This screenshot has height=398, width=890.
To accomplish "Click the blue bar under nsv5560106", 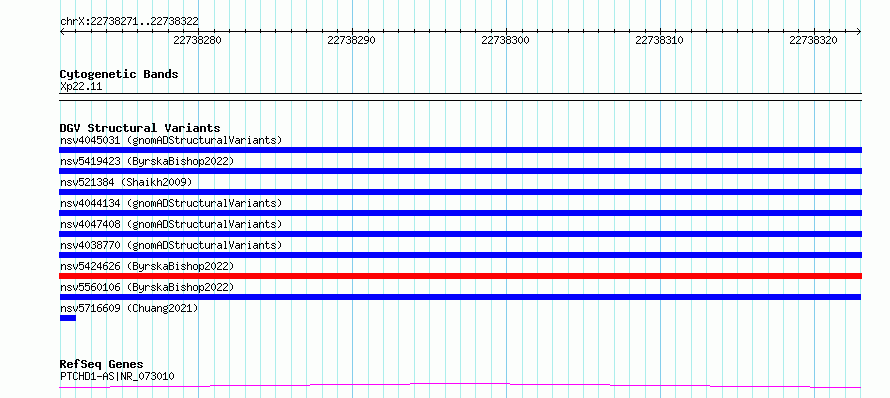I will (460, 297).
